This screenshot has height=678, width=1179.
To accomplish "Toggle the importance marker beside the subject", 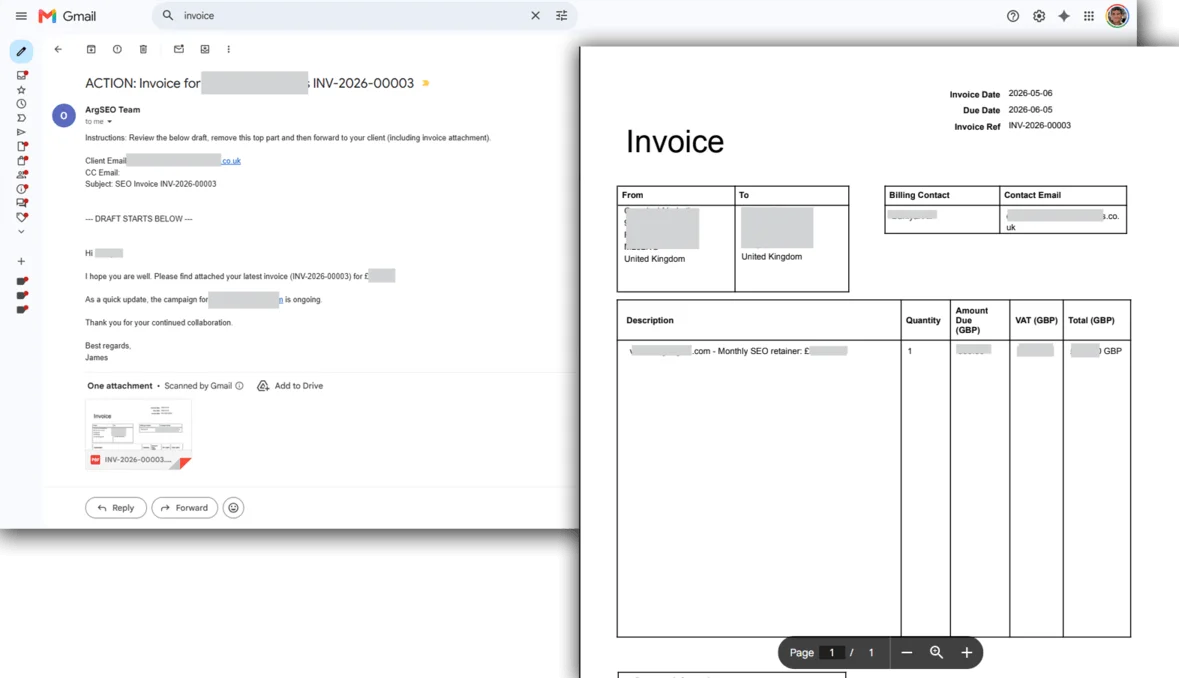I will point(426,83).
